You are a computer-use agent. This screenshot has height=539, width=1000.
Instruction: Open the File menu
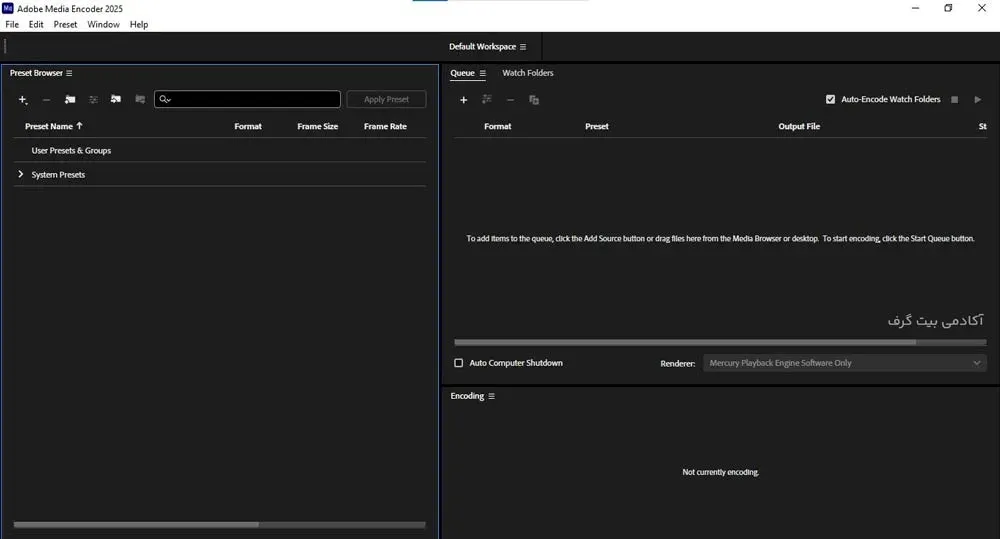[12, 24]
